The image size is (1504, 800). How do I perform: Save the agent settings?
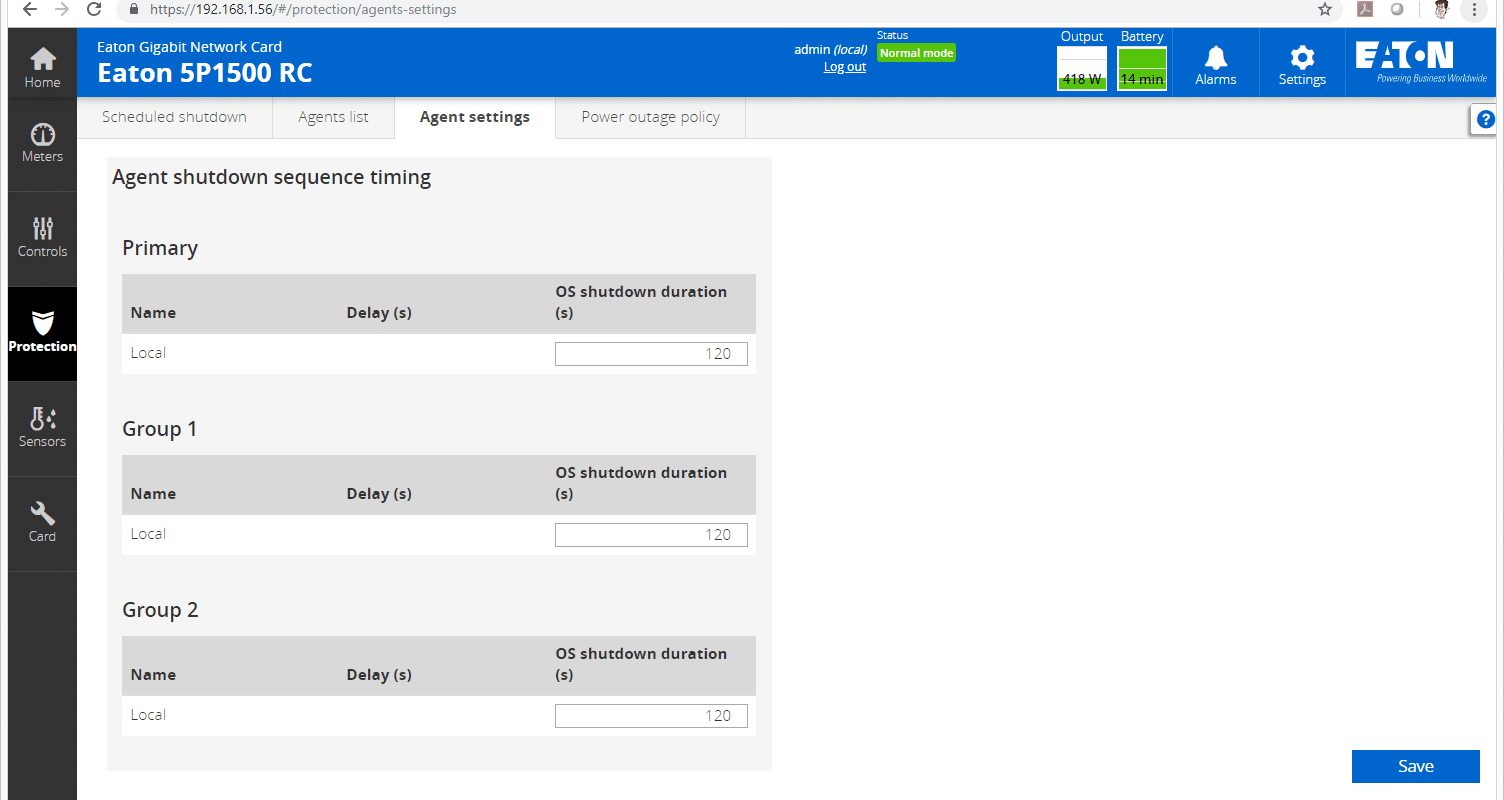pyautogui.click(x=1415, y=766)
